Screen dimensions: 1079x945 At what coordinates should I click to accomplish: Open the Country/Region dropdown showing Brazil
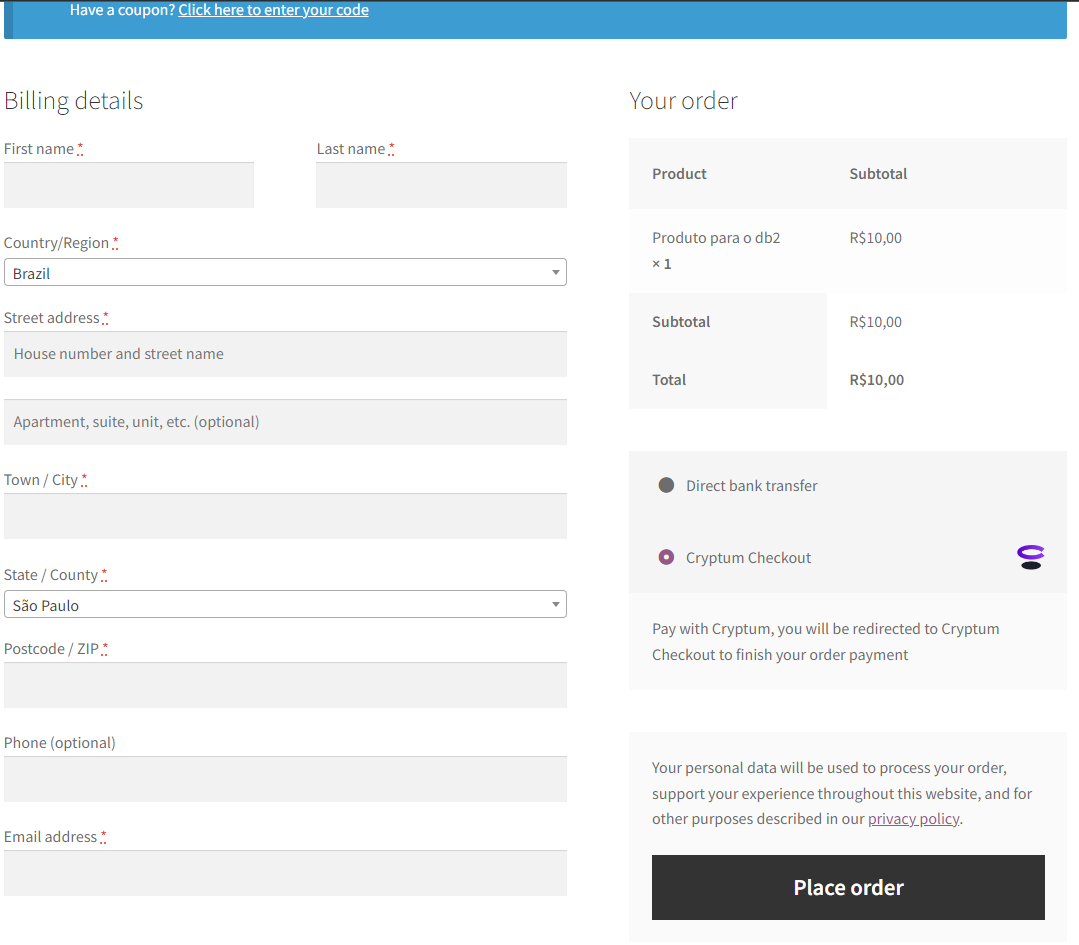pos(285,273)
